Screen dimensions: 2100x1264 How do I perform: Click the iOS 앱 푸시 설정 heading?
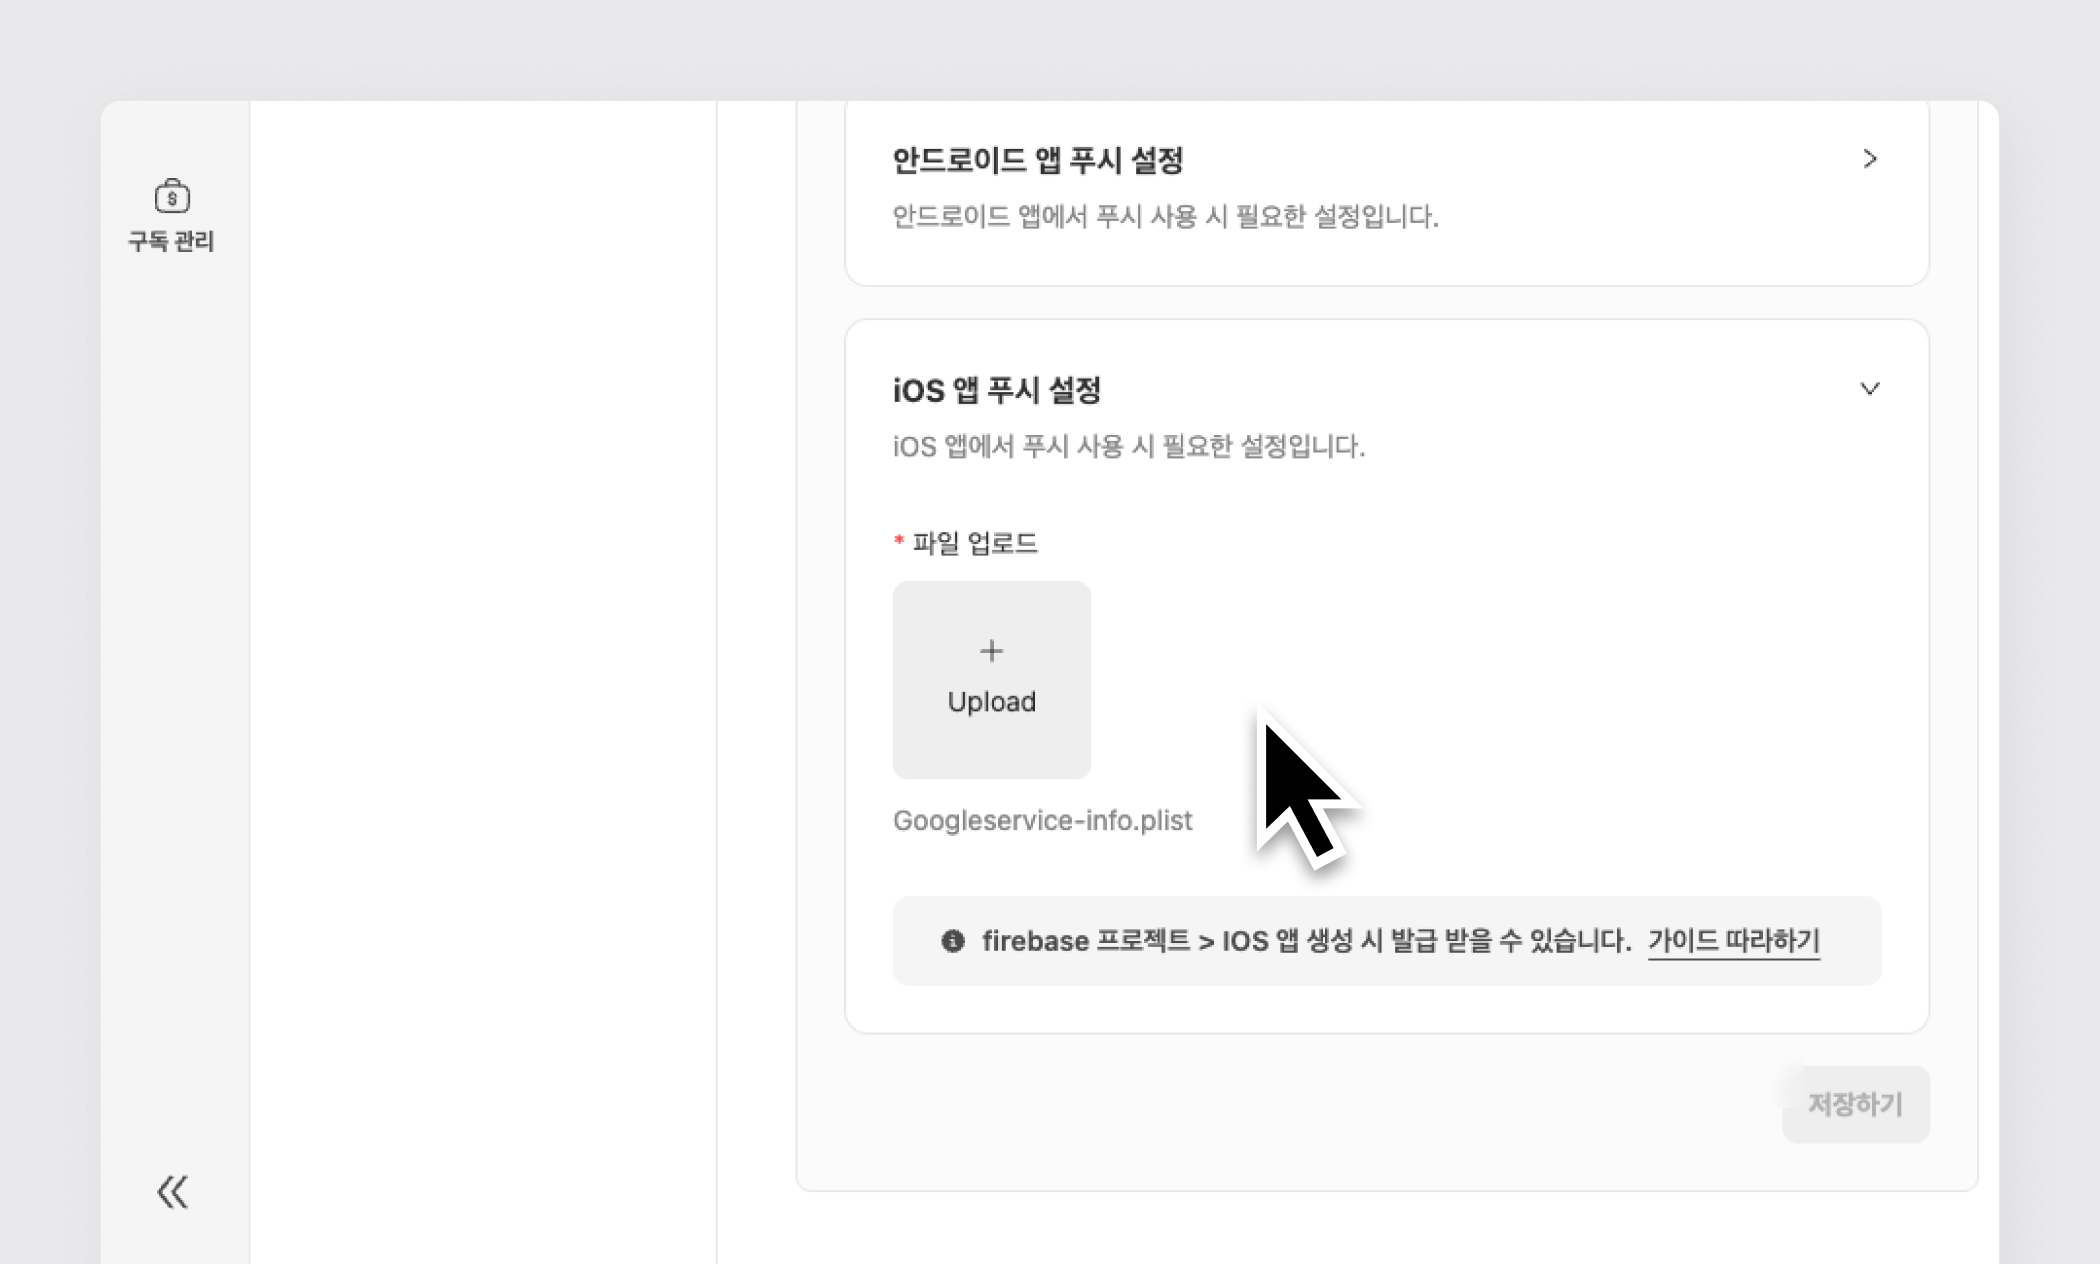[996, 390]
